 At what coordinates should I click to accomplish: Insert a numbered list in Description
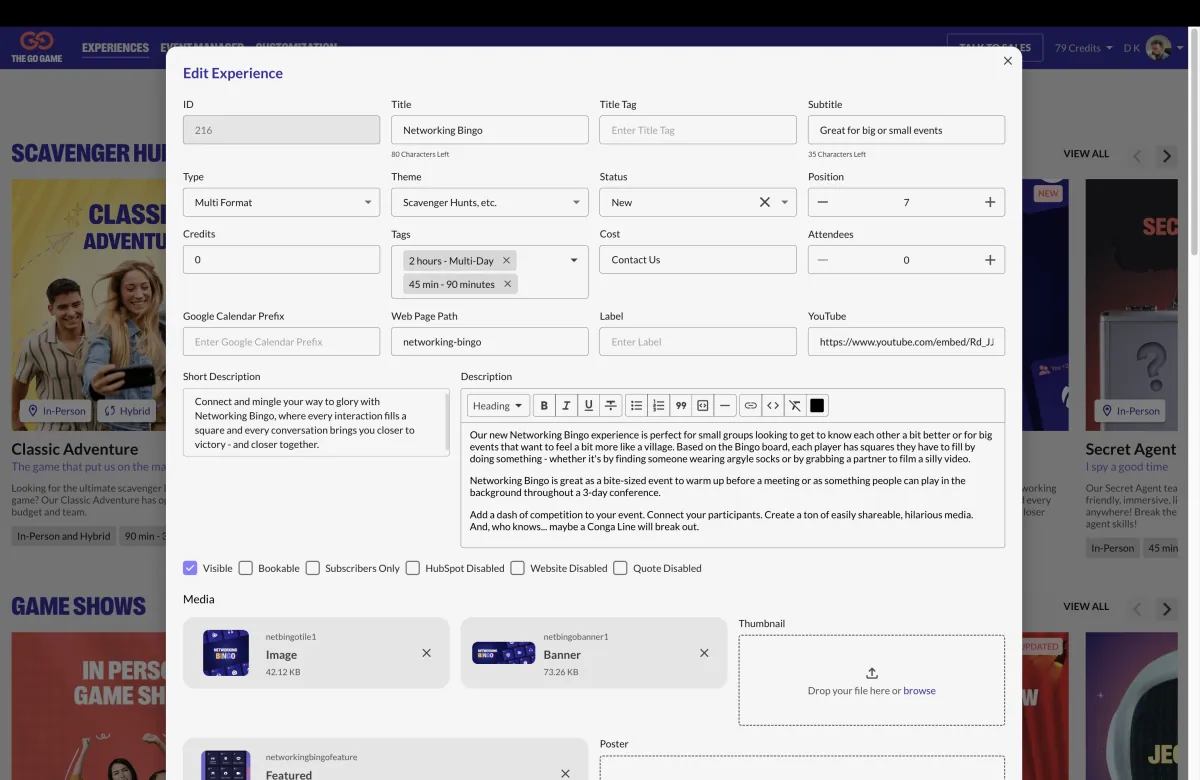(x=658, y=406)
